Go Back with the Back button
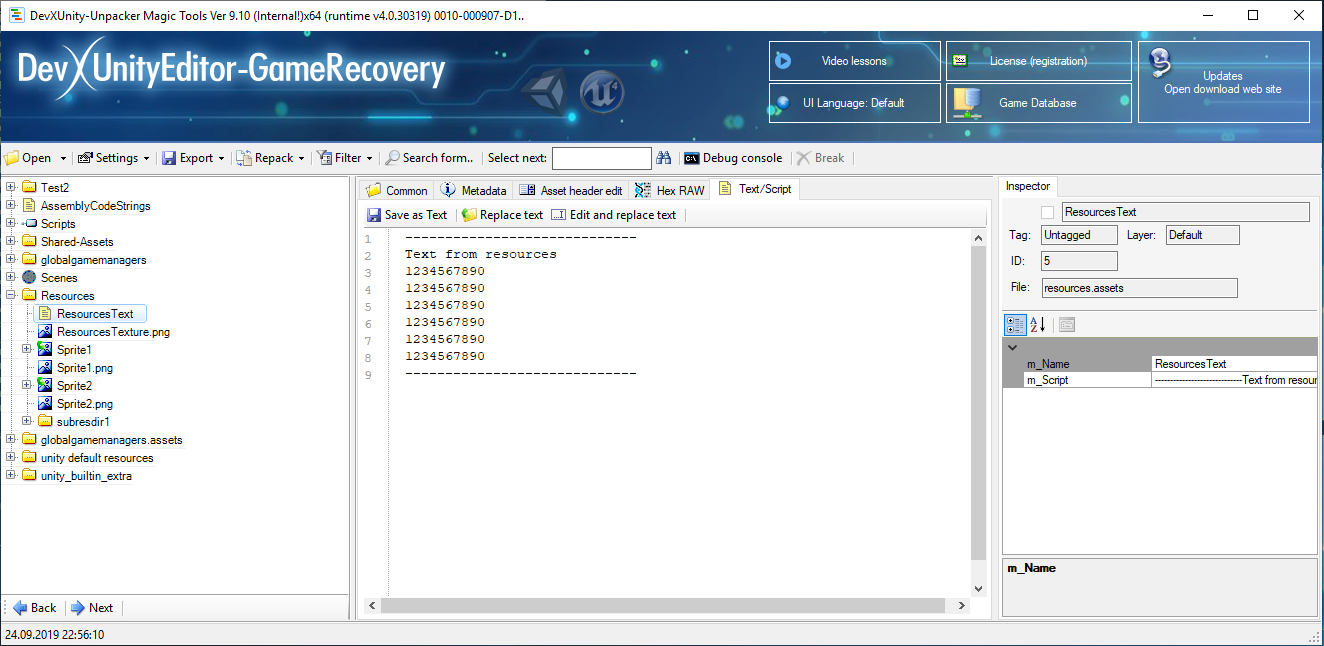The image size is (1324, 646). click(x=35, y=607)
